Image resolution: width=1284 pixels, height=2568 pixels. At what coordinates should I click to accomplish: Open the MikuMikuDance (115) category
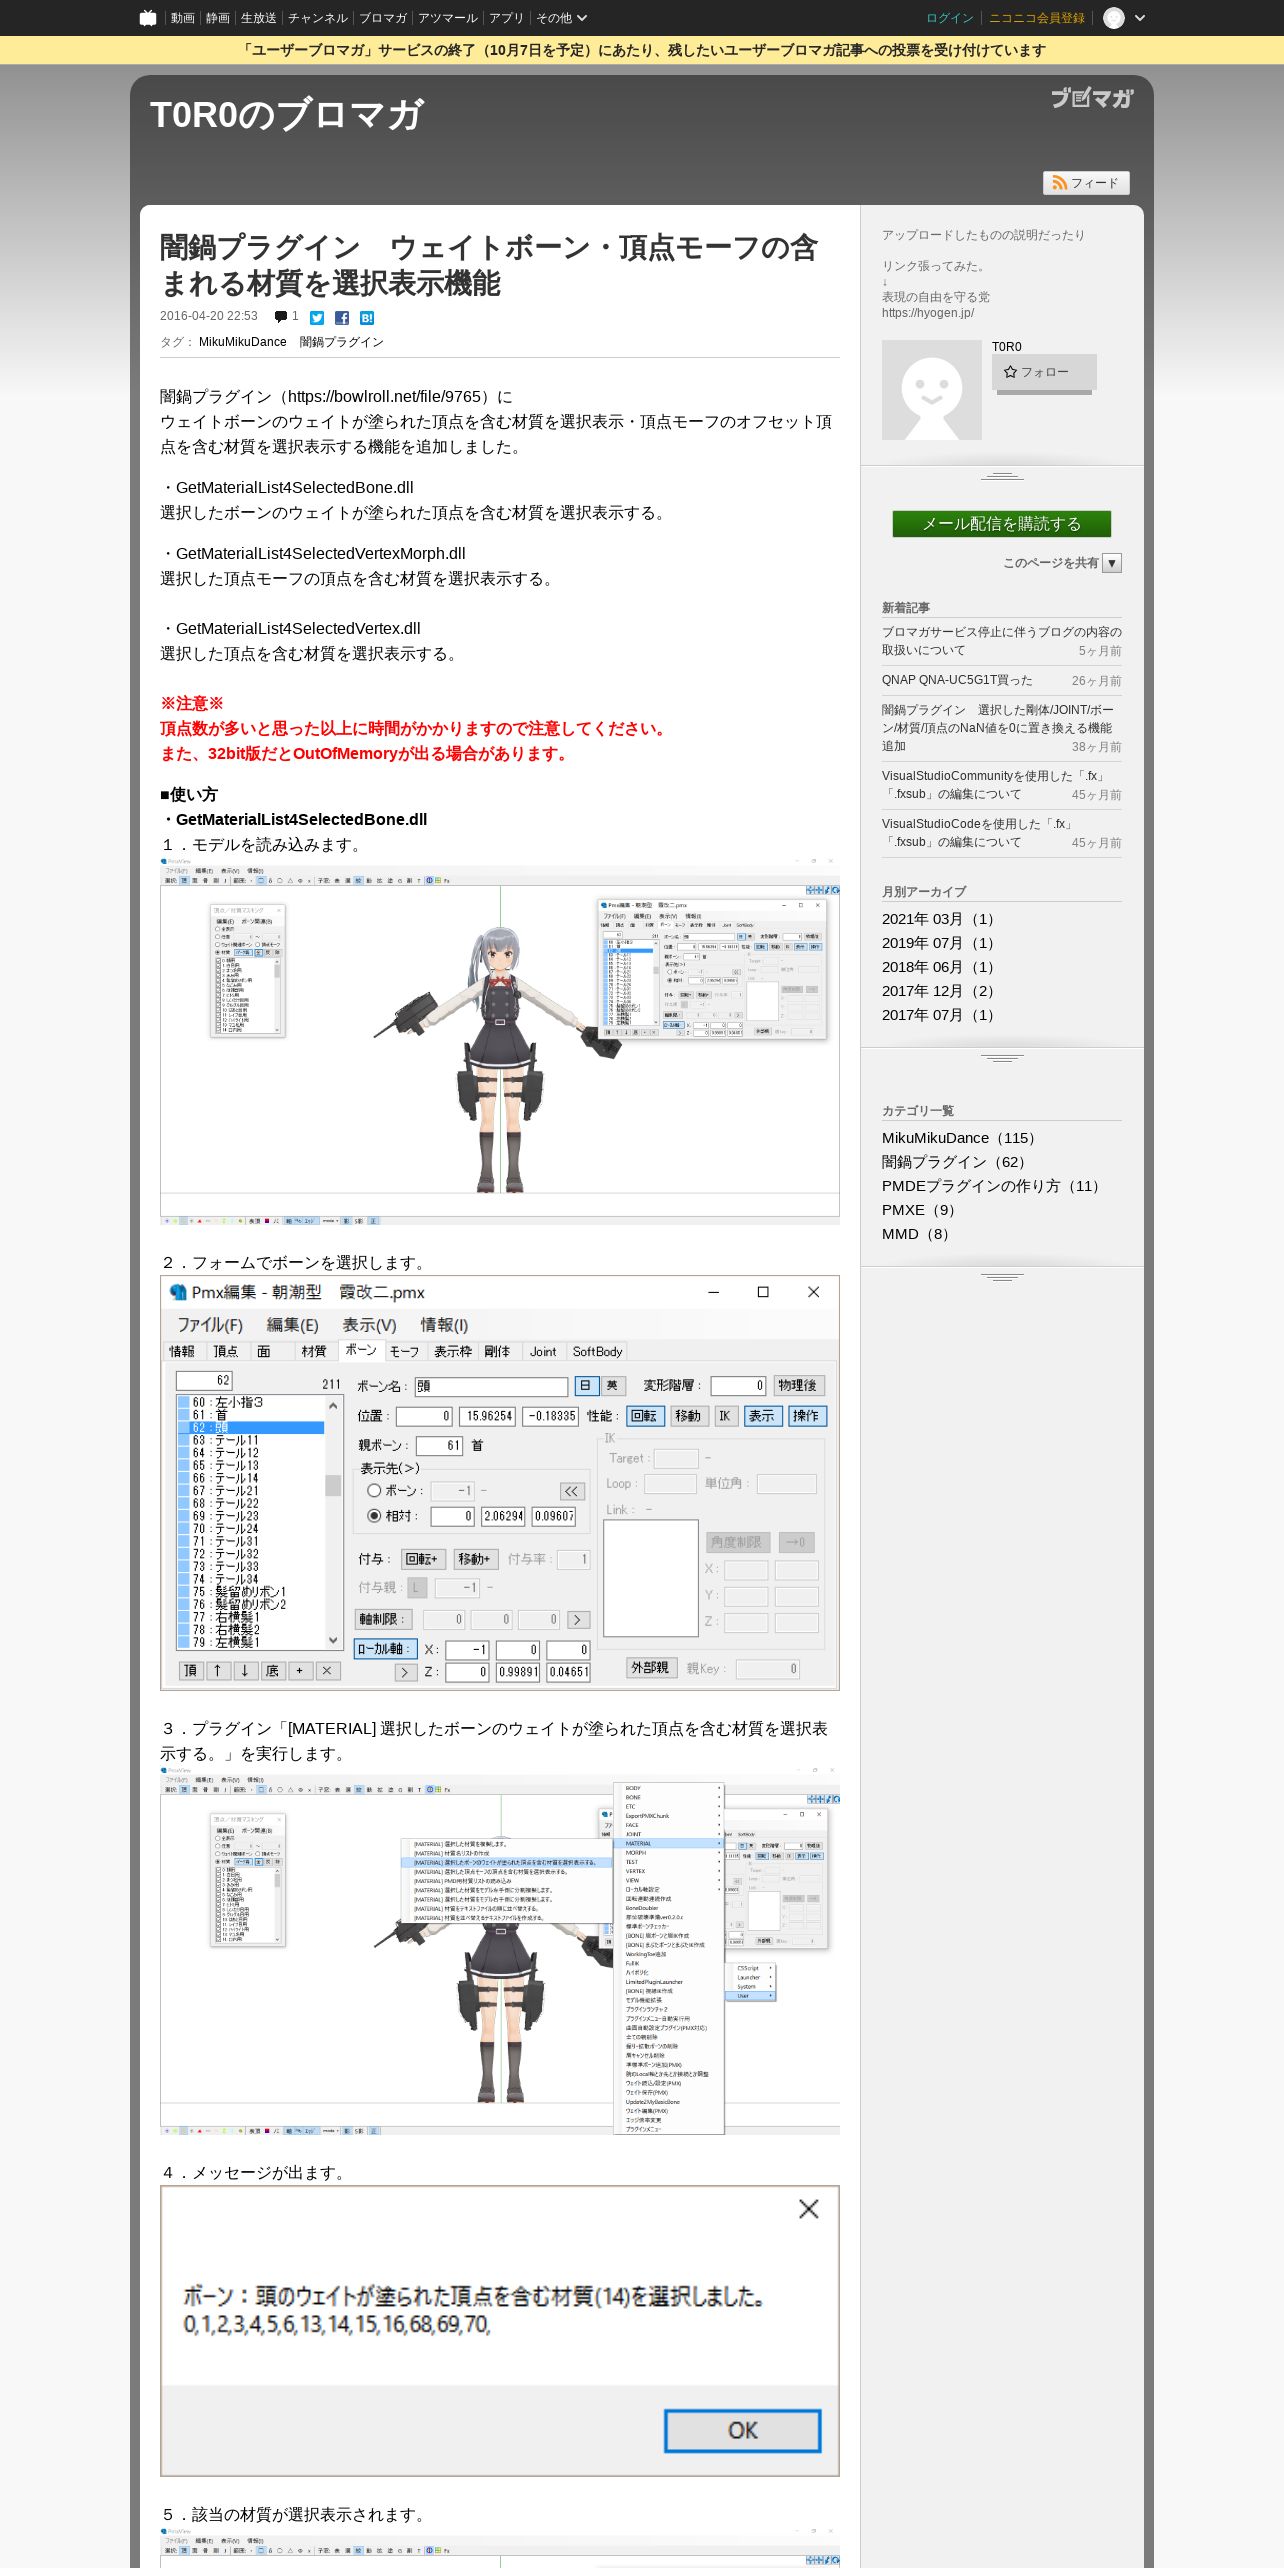coord(962,1138)
